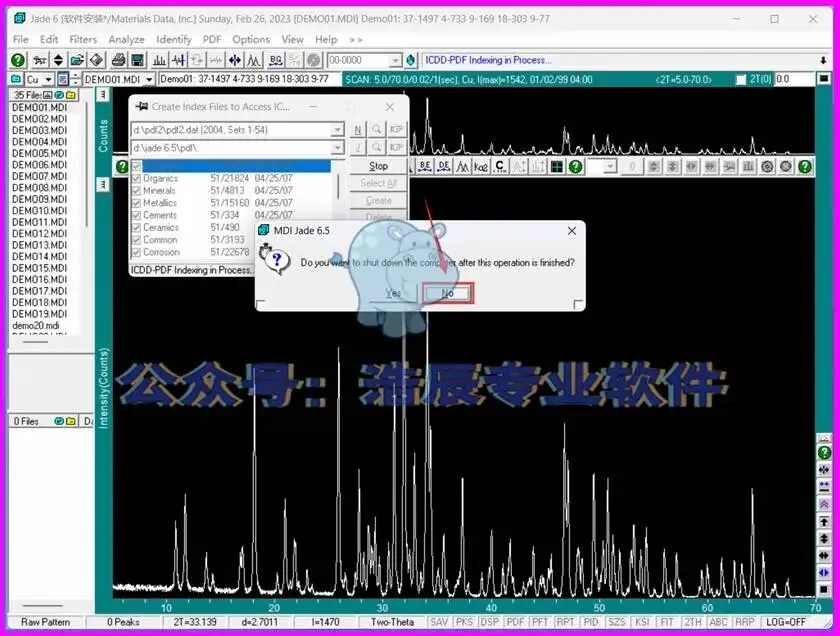840x636 pixels.
Task: Click the printer icon in the toolbar
Action: pos(118,60)
